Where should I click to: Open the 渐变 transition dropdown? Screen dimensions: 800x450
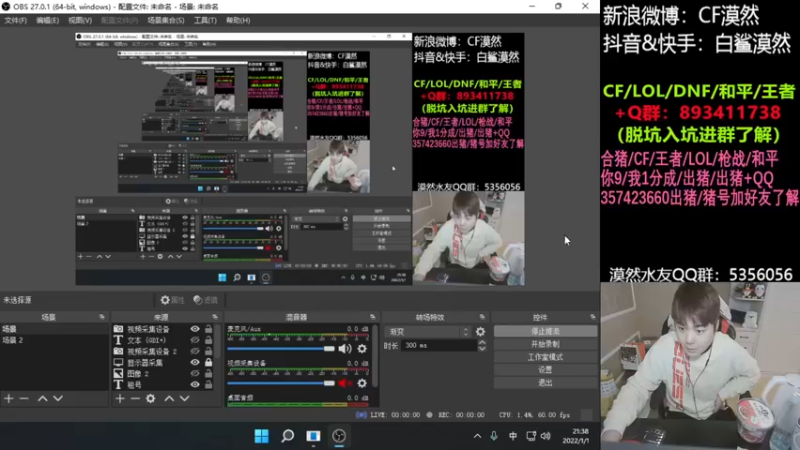[428, 332]
